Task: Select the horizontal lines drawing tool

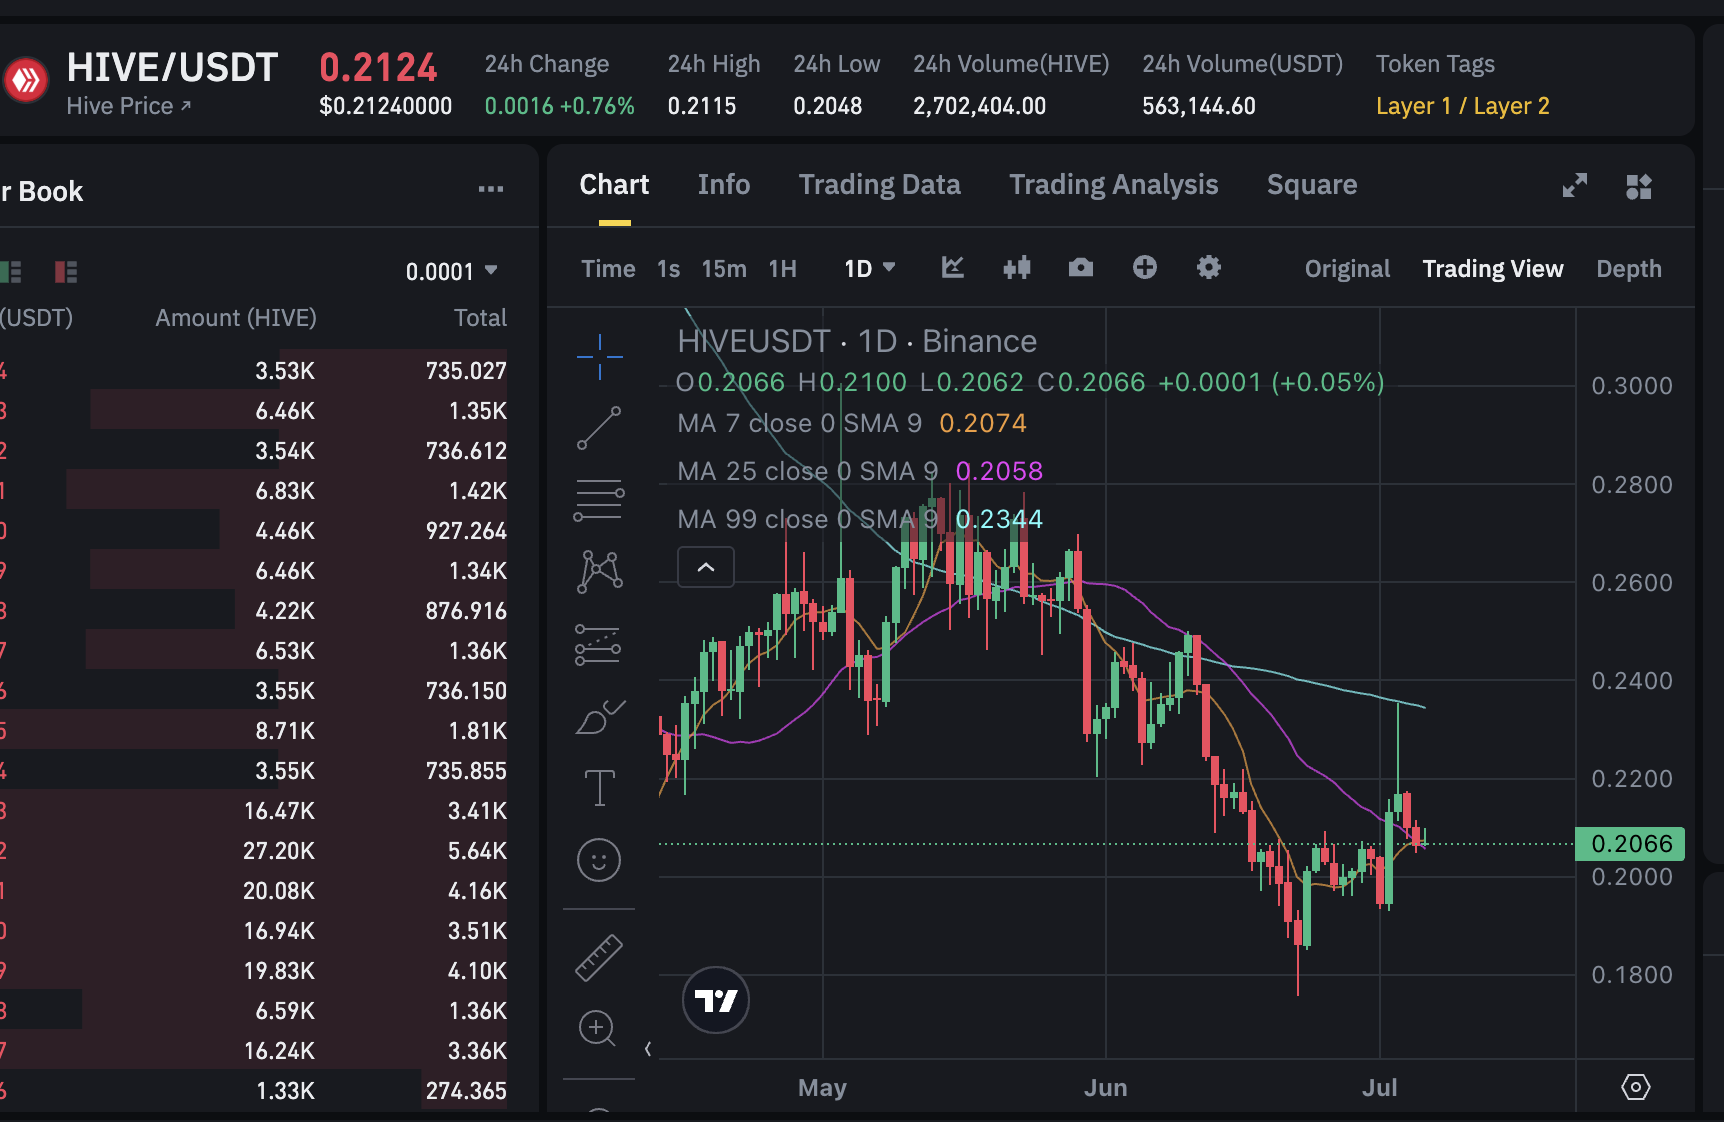Action: point(599,499)
